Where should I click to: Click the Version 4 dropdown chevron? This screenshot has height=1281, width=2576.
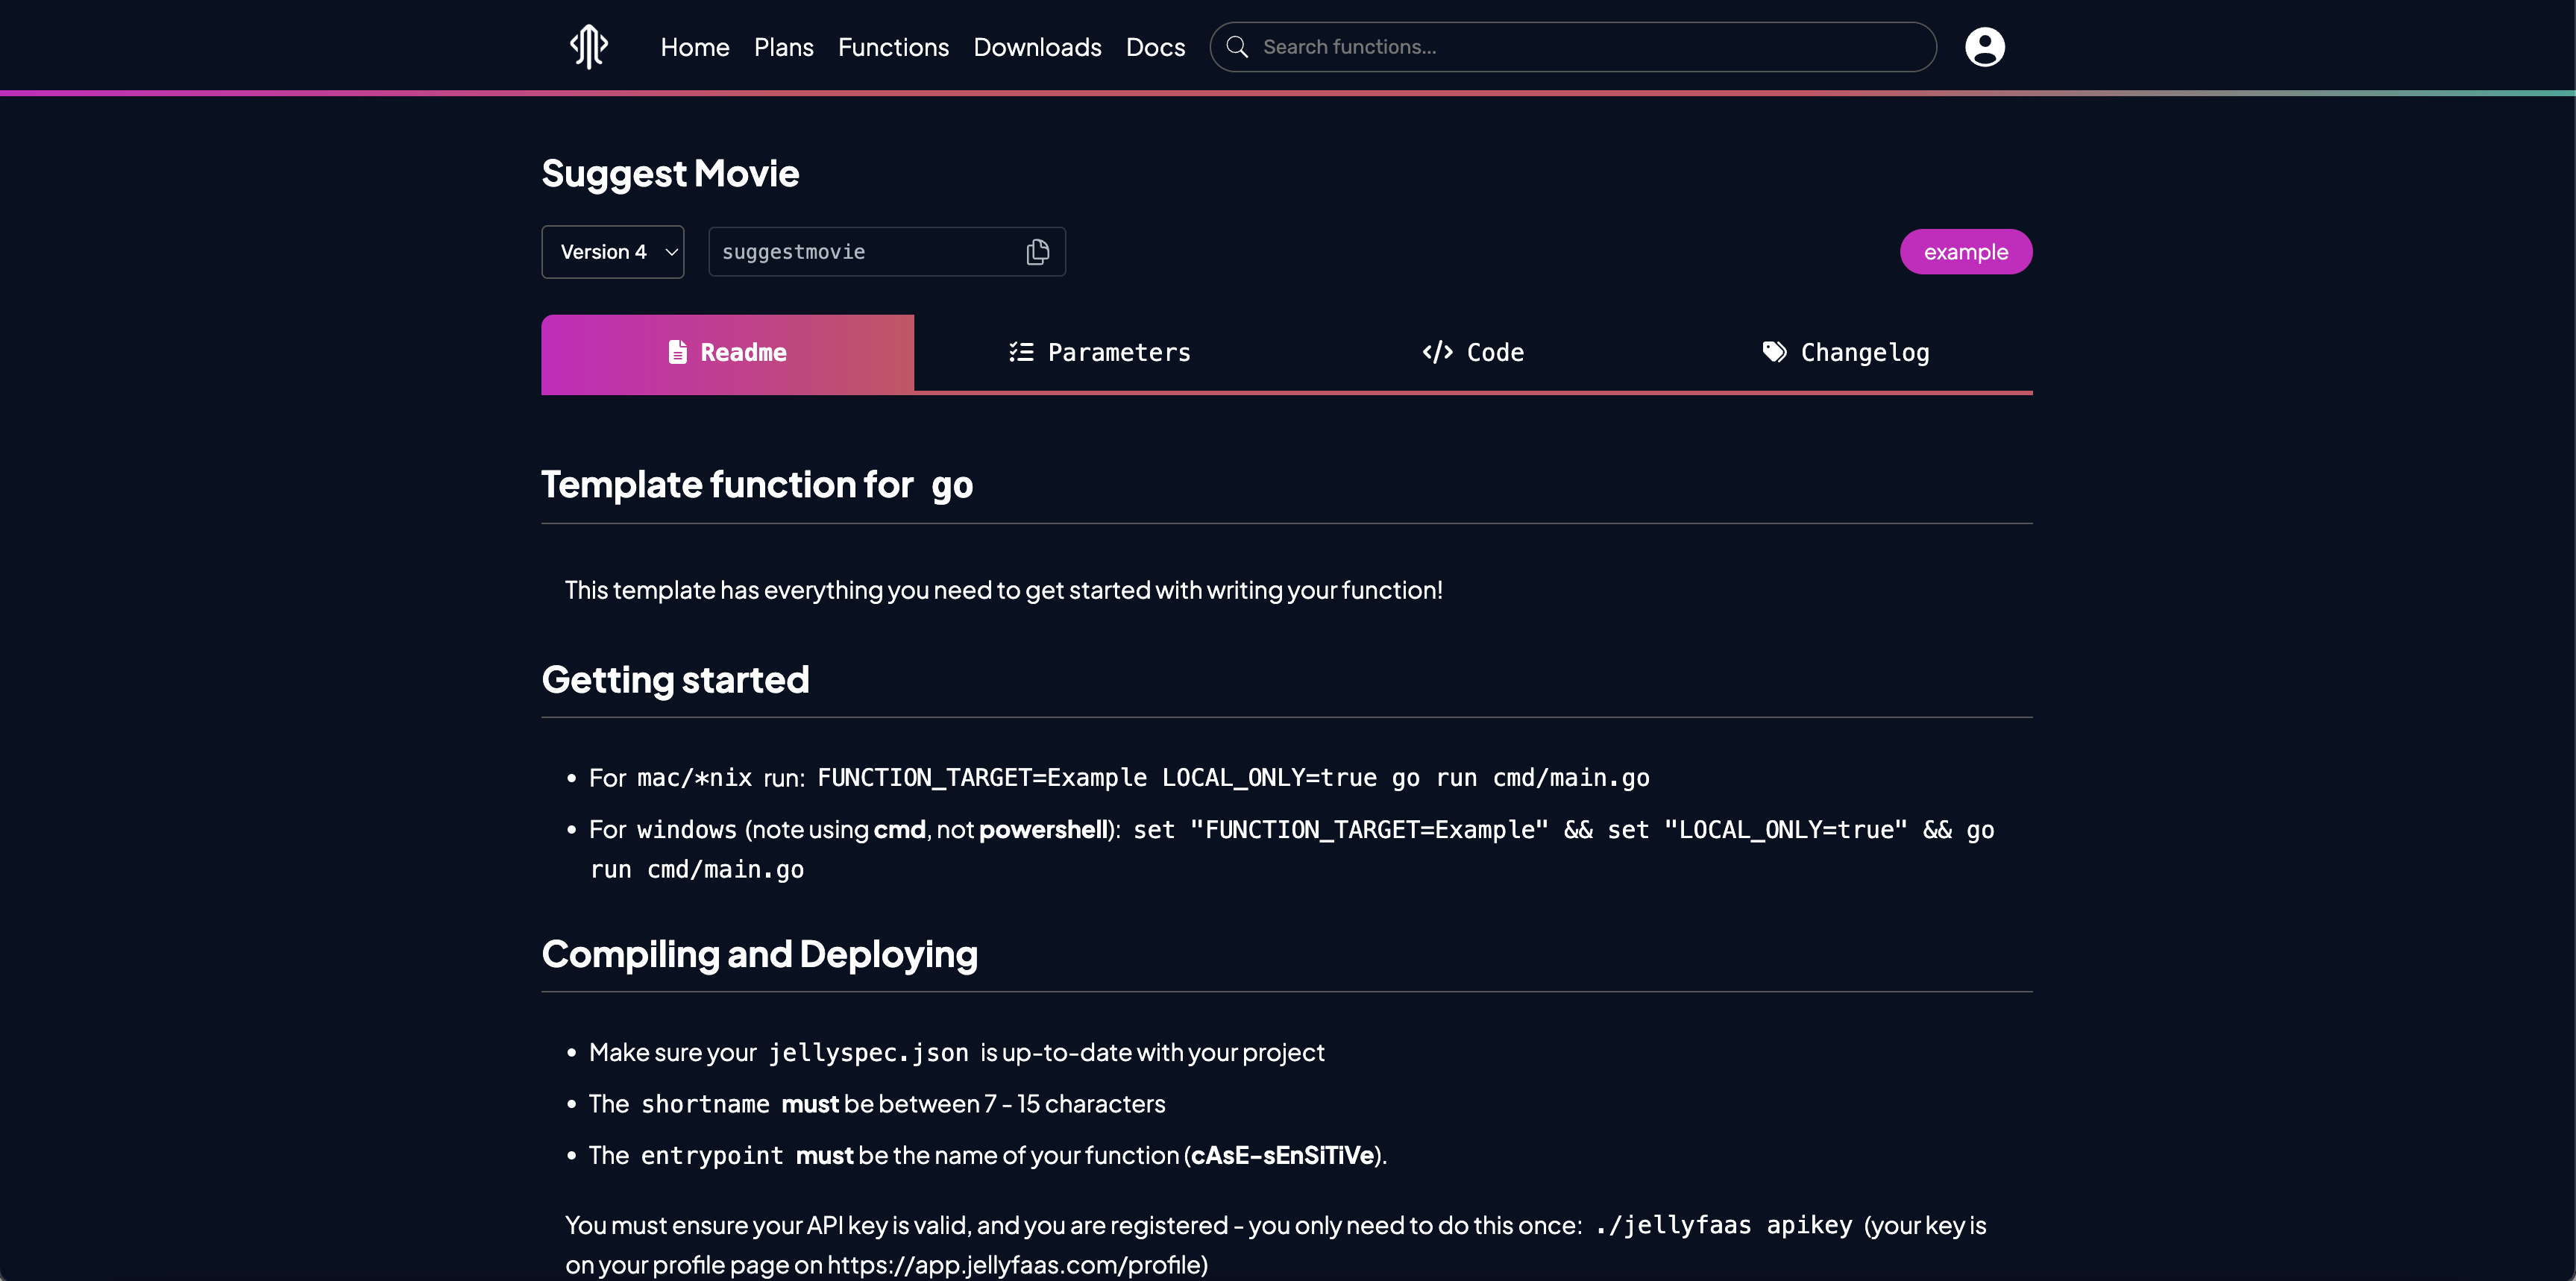(671, 252)
